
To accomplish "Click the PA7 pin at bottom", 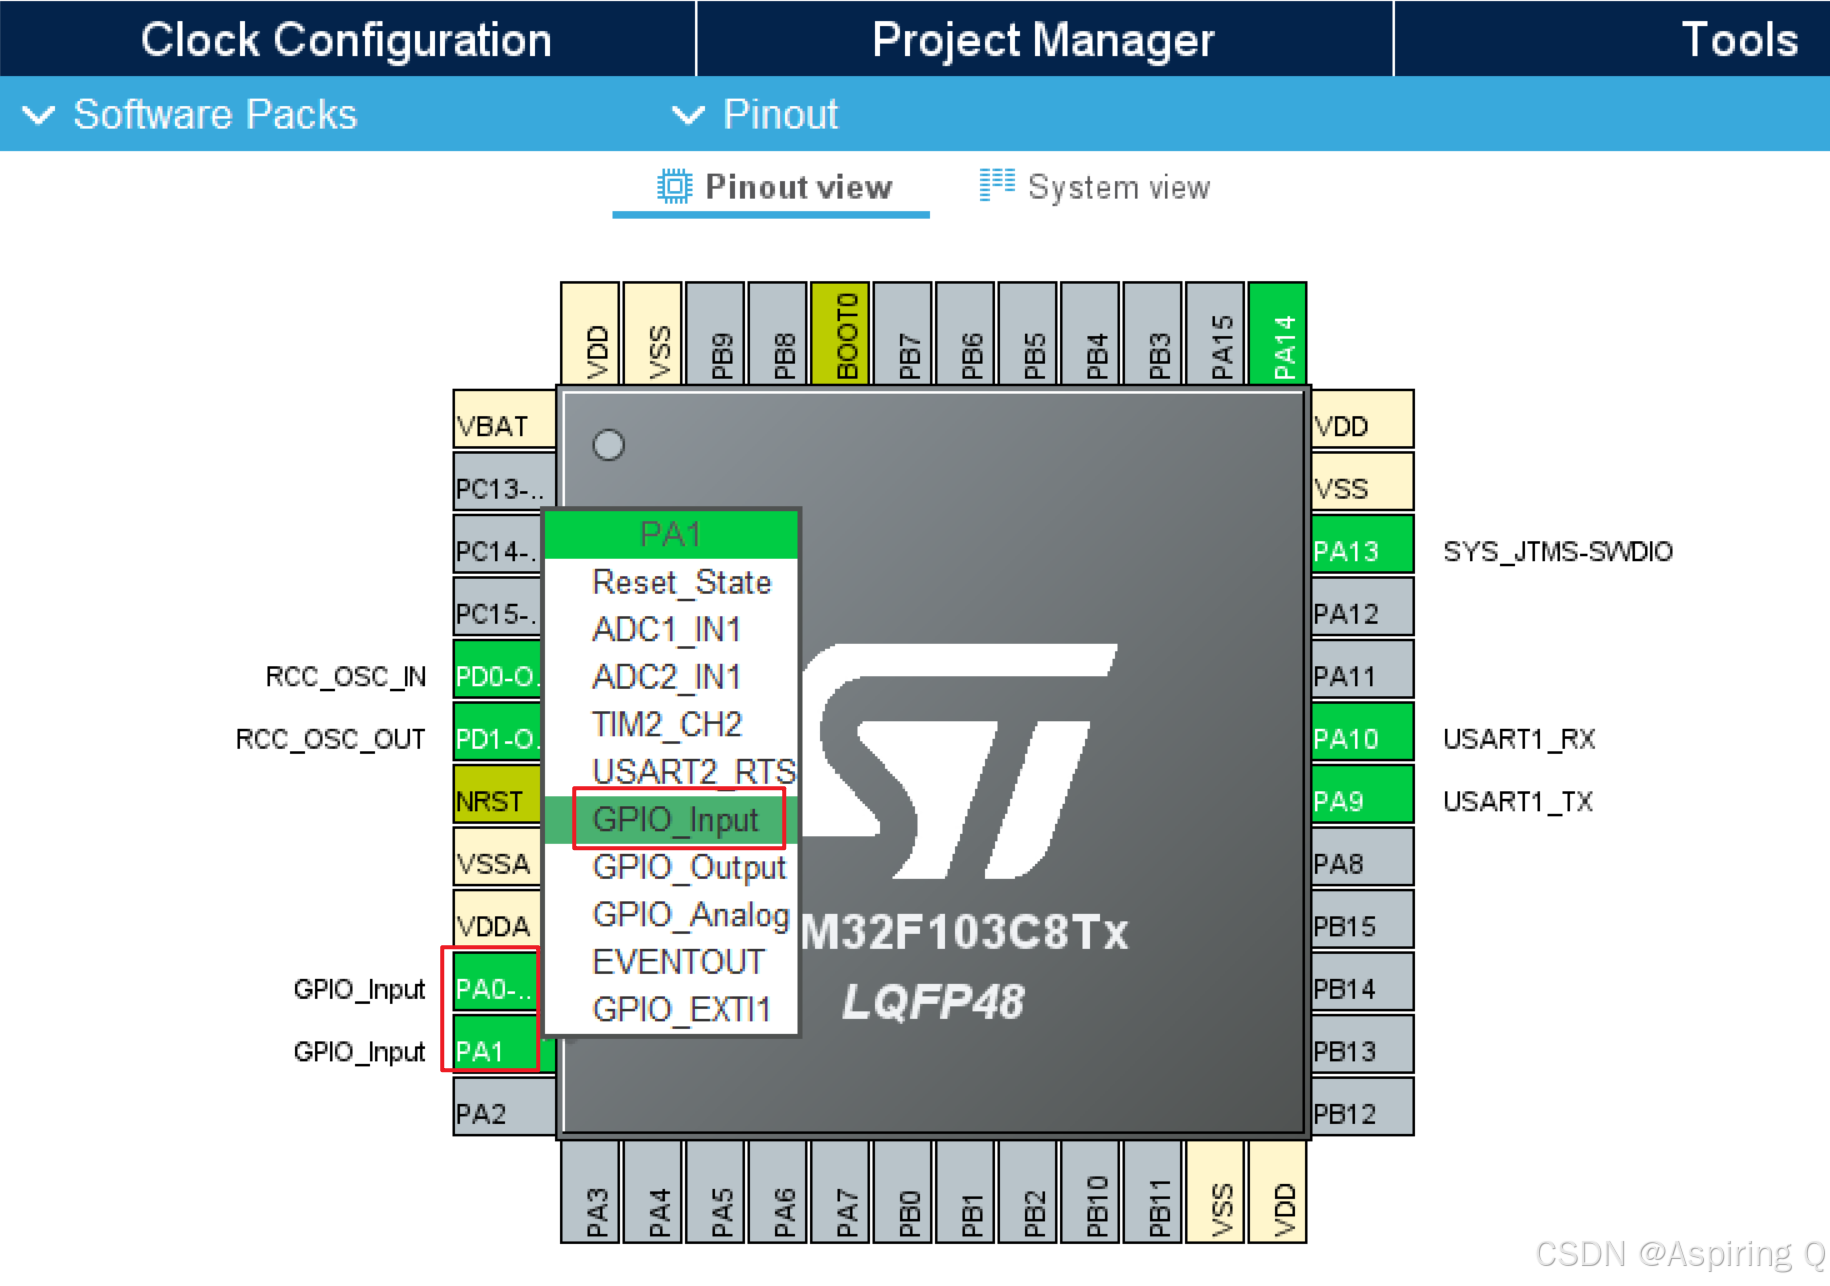I will tap(840, 1191).
